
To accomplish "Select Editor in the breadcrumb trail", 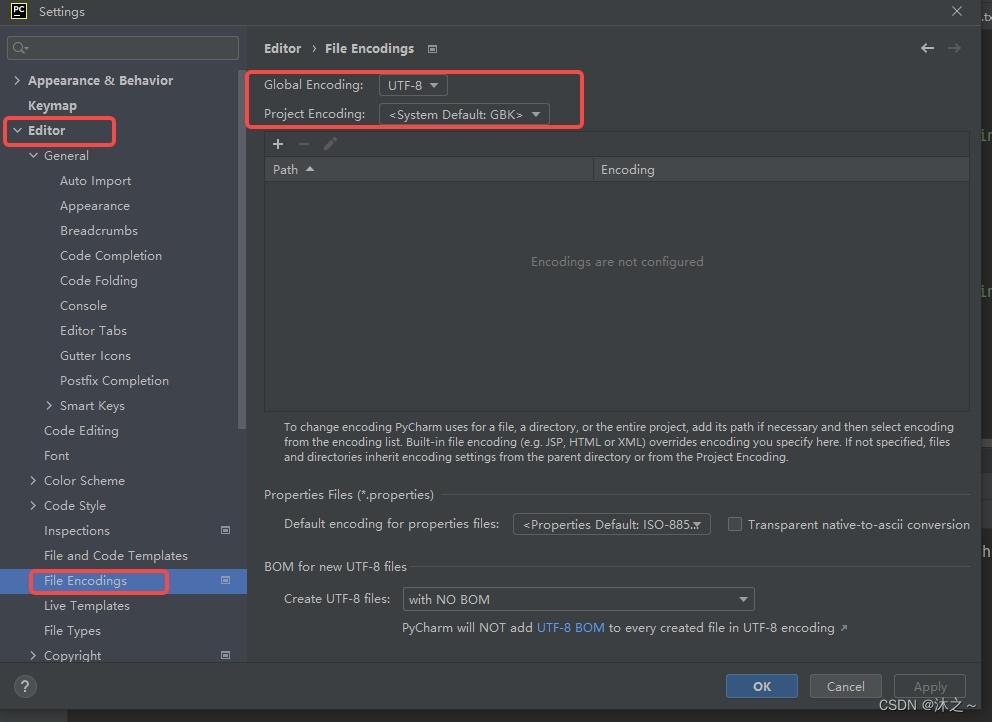I will pos(283,48).
